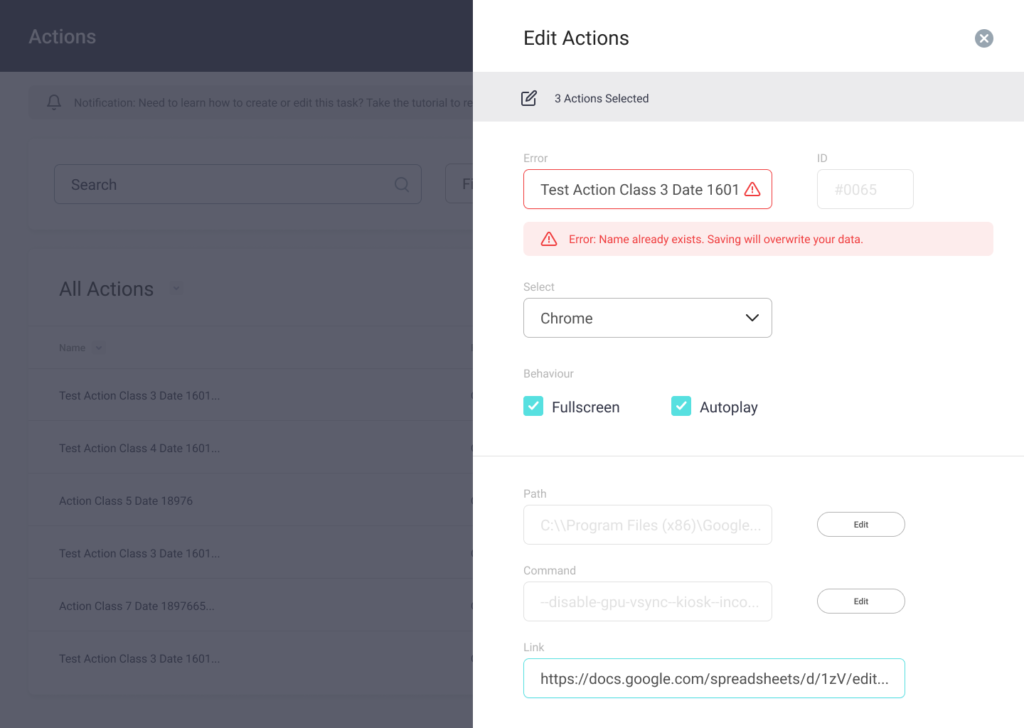Uncheck the Fullscreen checkbox
Image resolution: width=1024 pixels, height=728 pixels.
coord(534,406)
